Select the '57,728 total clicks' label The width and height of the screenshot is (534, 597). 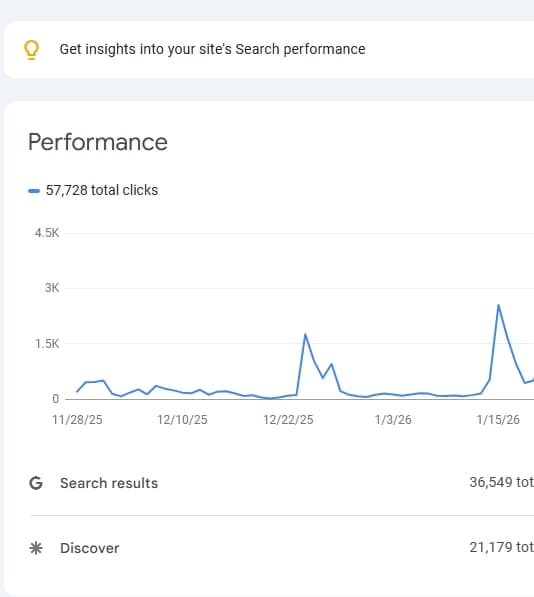(102, 190)
